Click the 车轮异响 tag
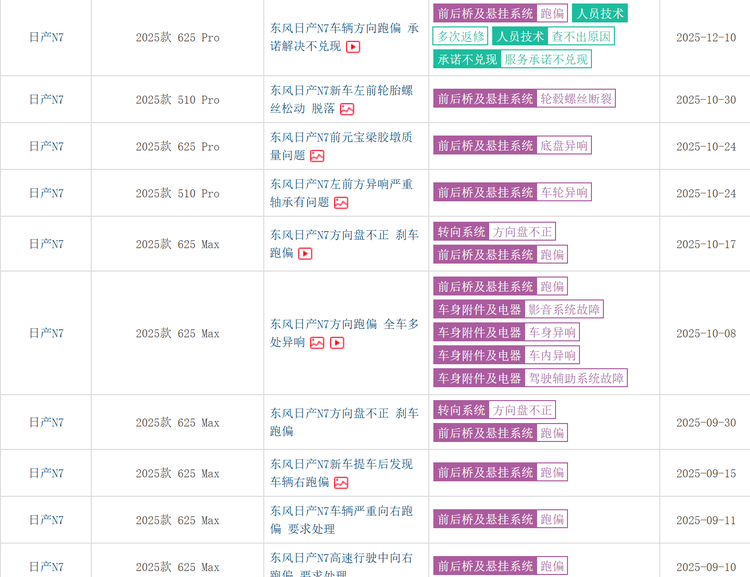 click(x=564, y=192)
